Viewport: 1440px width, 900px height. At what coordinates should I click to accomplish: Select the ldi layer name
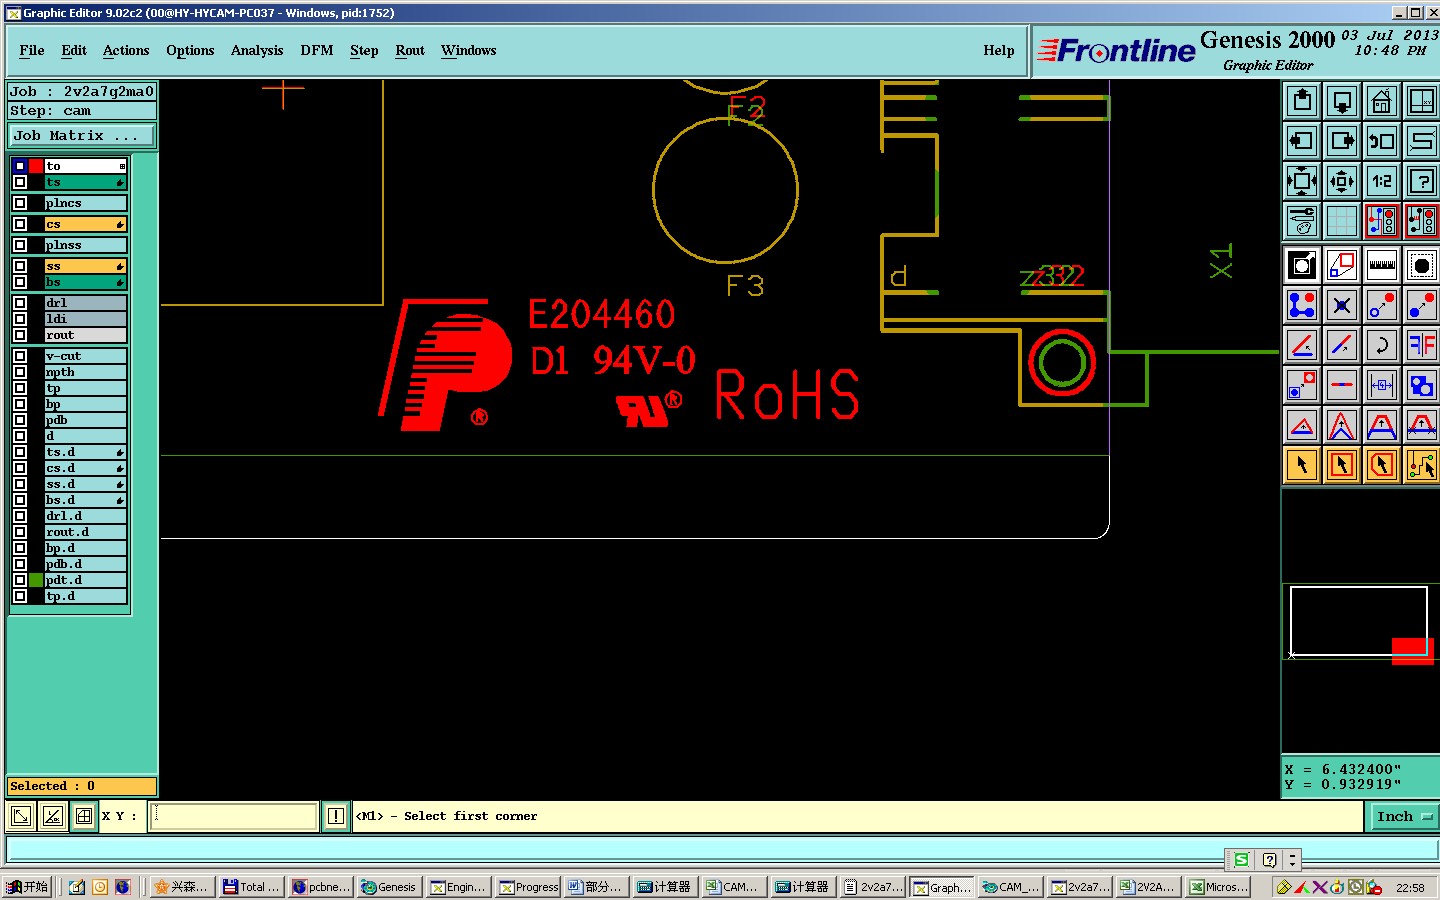(x=86, y=319)
